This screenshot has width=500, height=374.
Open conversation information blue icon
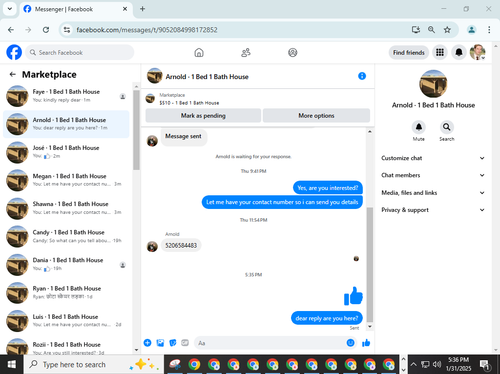[x=362, y=76]
